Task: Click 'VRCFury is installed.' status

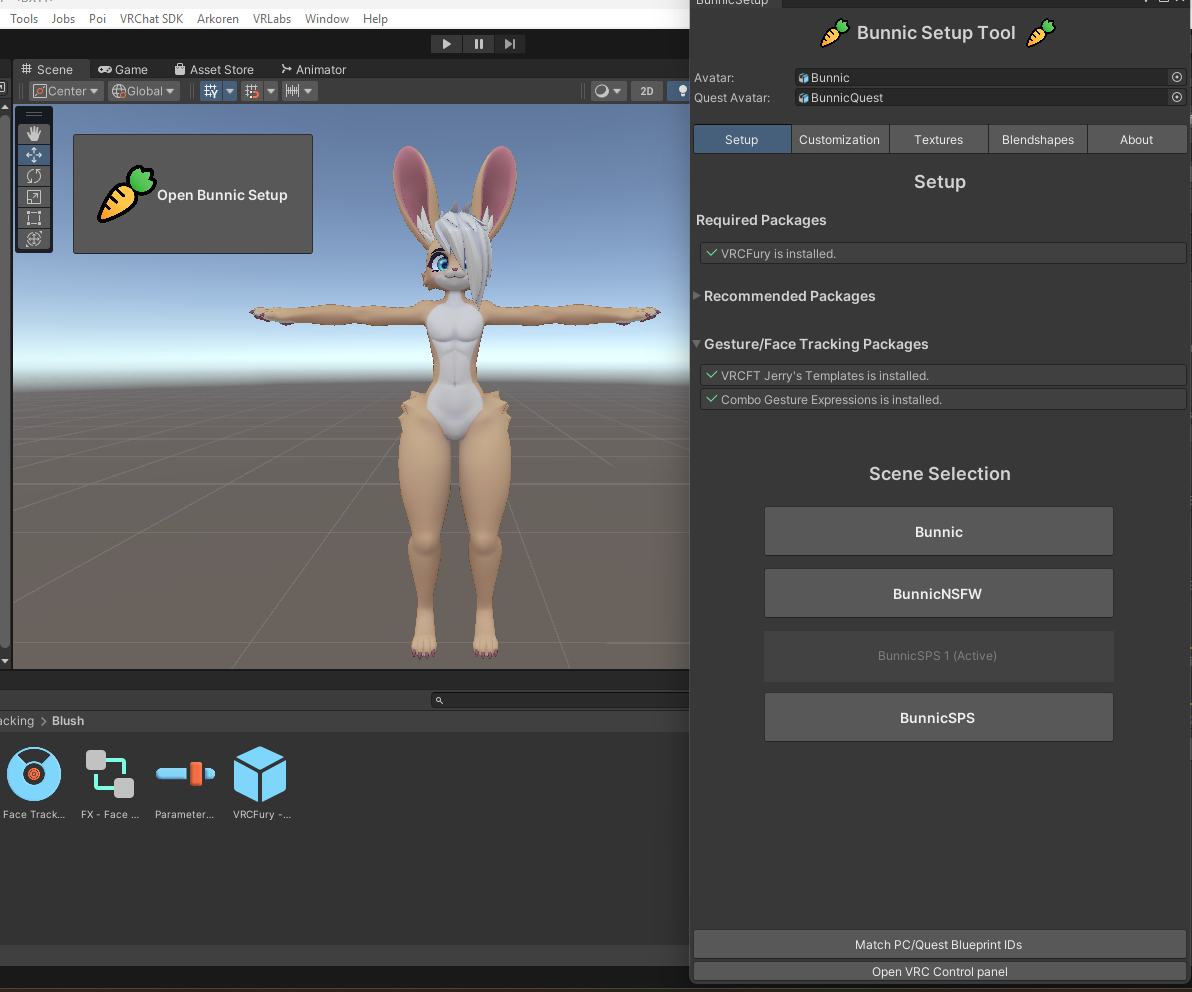Action: point(943,253)
